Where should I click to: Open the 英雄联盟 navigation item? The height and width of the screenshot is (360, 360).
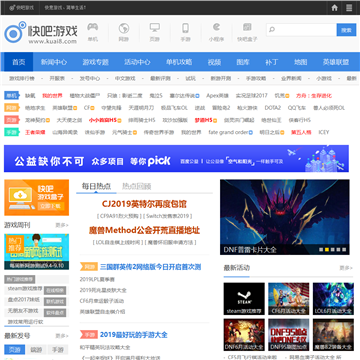[x=336, y=62]
